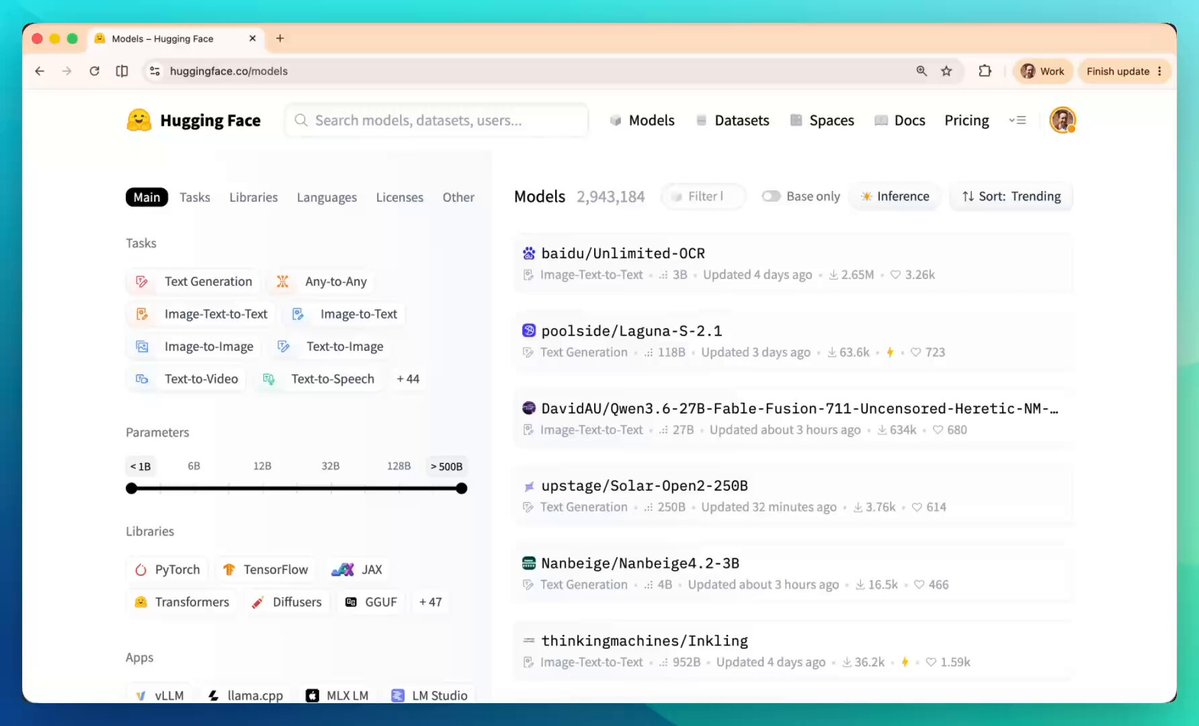Filter by the Transformers library

click(181, 602)
